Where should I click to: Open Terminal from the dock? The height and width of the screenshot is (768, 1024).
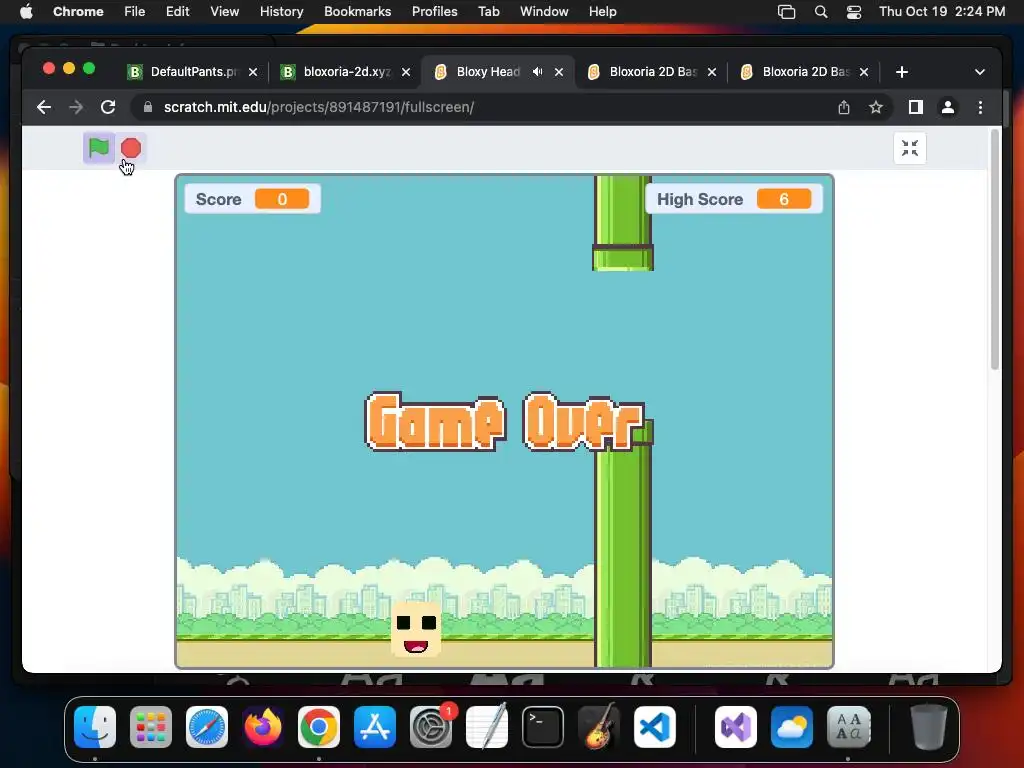coord(543,727)
